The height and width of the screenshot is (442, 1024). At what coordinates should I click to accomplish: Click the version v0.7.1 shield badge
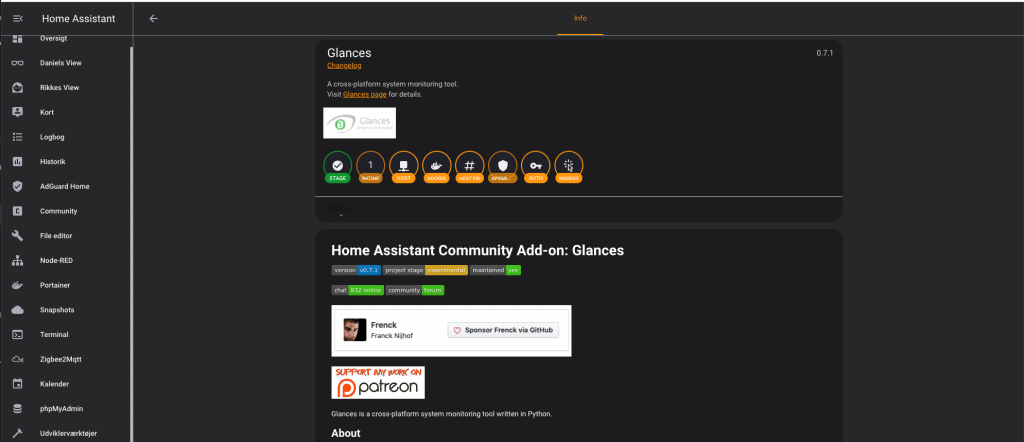(357, 270)
